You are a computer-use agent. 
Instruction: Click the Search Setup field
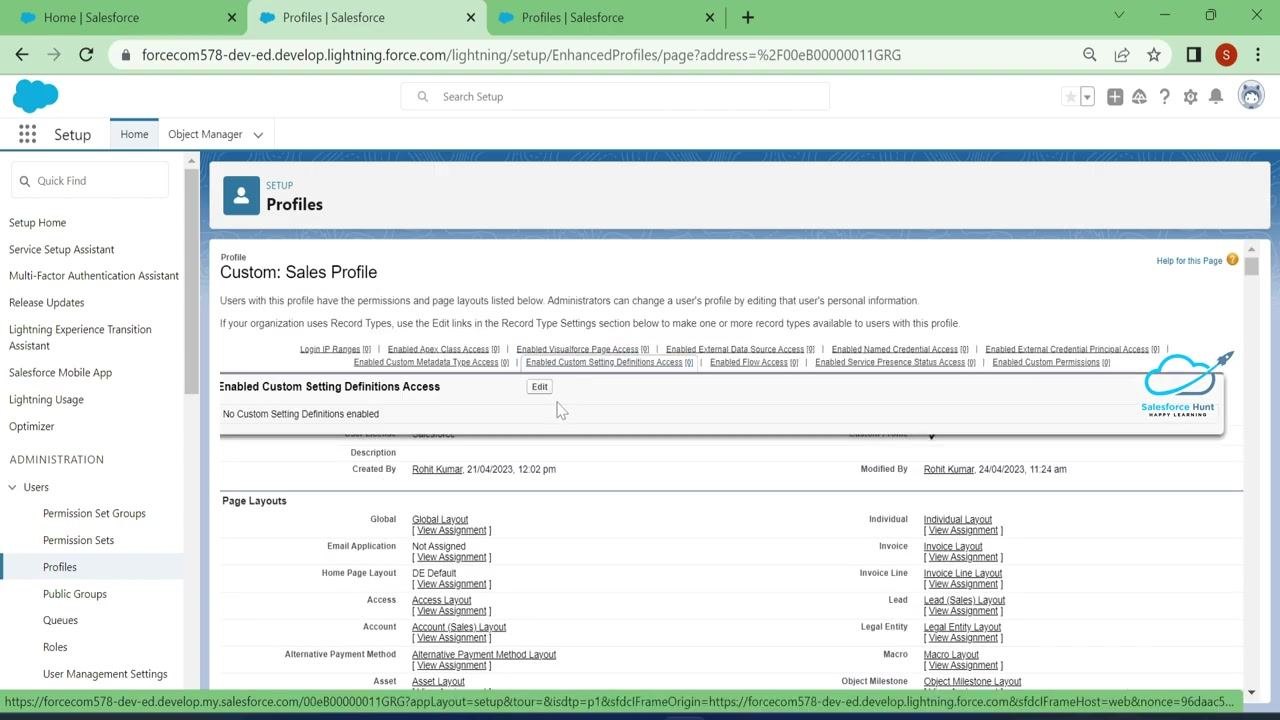point(615,97)
